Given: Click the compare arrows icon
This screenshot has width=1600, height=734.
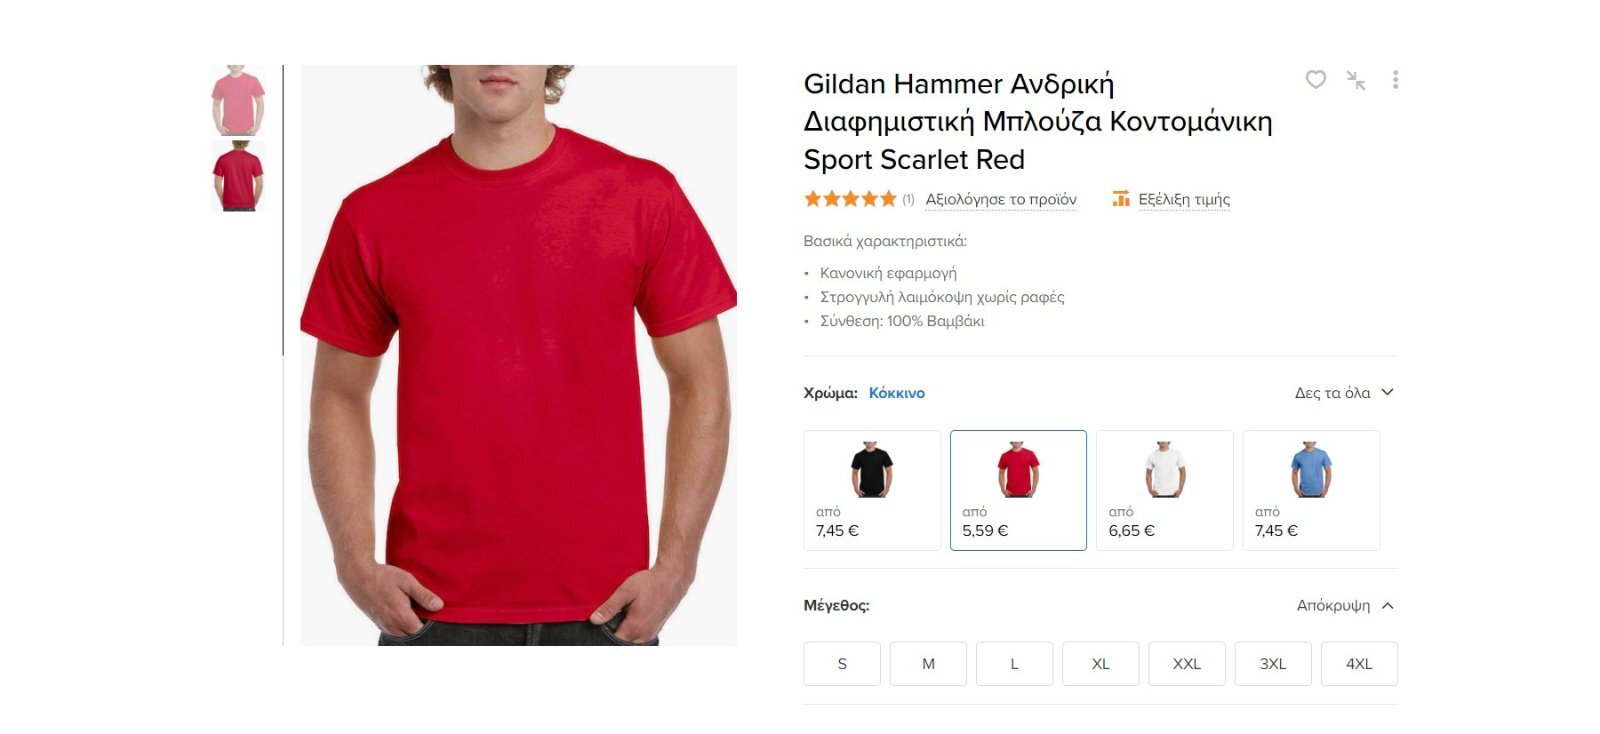Looking at the screenshot, I should click(x=1356, y=80).
